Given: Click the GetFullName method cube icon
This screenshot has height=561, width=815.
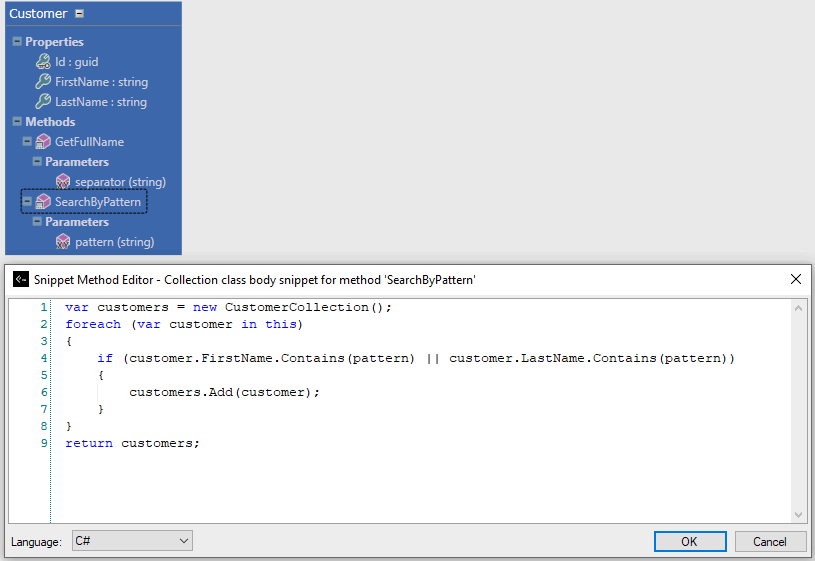Looking at the screenshot, I should (x=43, y=142).
